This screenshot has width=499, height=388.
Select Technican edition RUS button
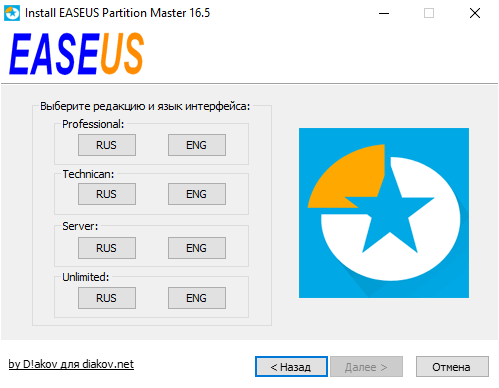[107, 194]
